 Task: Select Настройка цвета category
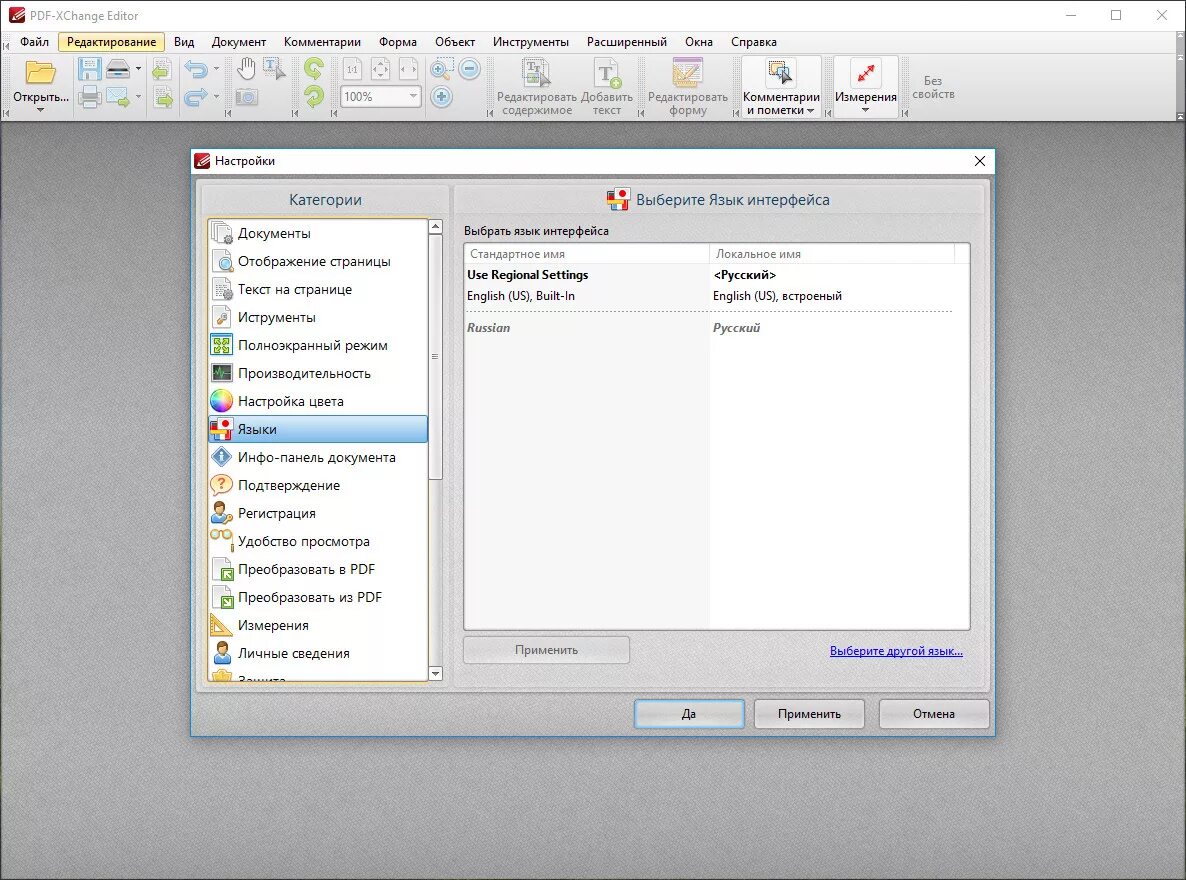coord(318,401)
